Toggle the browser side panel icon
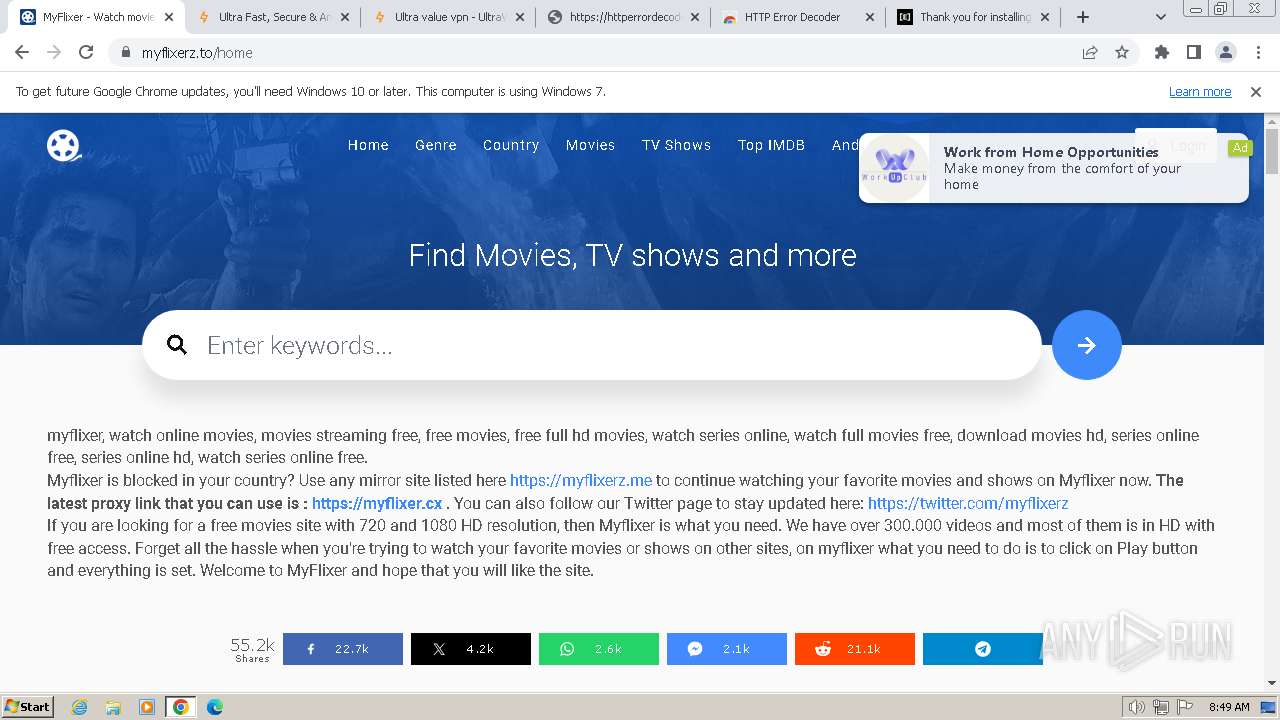Screen dimensions: 1280x720 tap(1194, 52)
